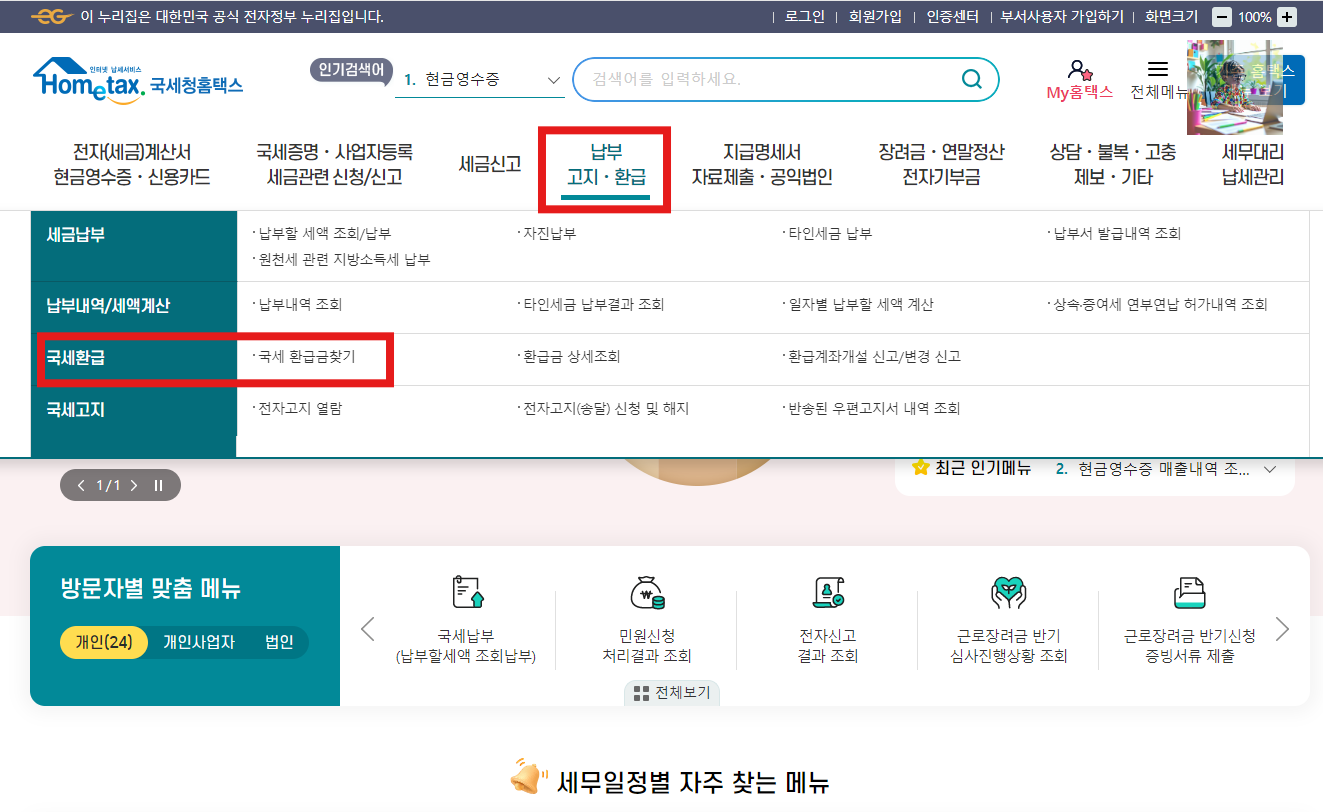Switch visitor menu to 법인
This screenshot has height=812, width=1323.
[281, 643]
